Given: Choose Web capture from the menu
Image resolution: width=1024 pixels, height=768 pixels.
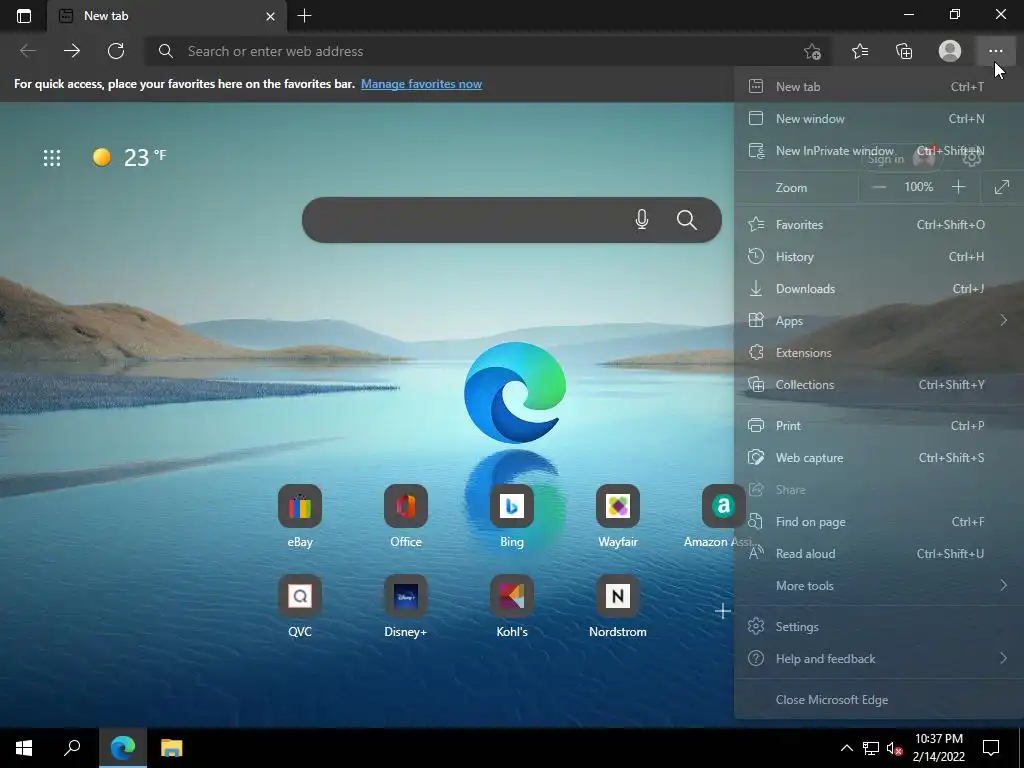Looking at the screenshot, I should point(879,458).
